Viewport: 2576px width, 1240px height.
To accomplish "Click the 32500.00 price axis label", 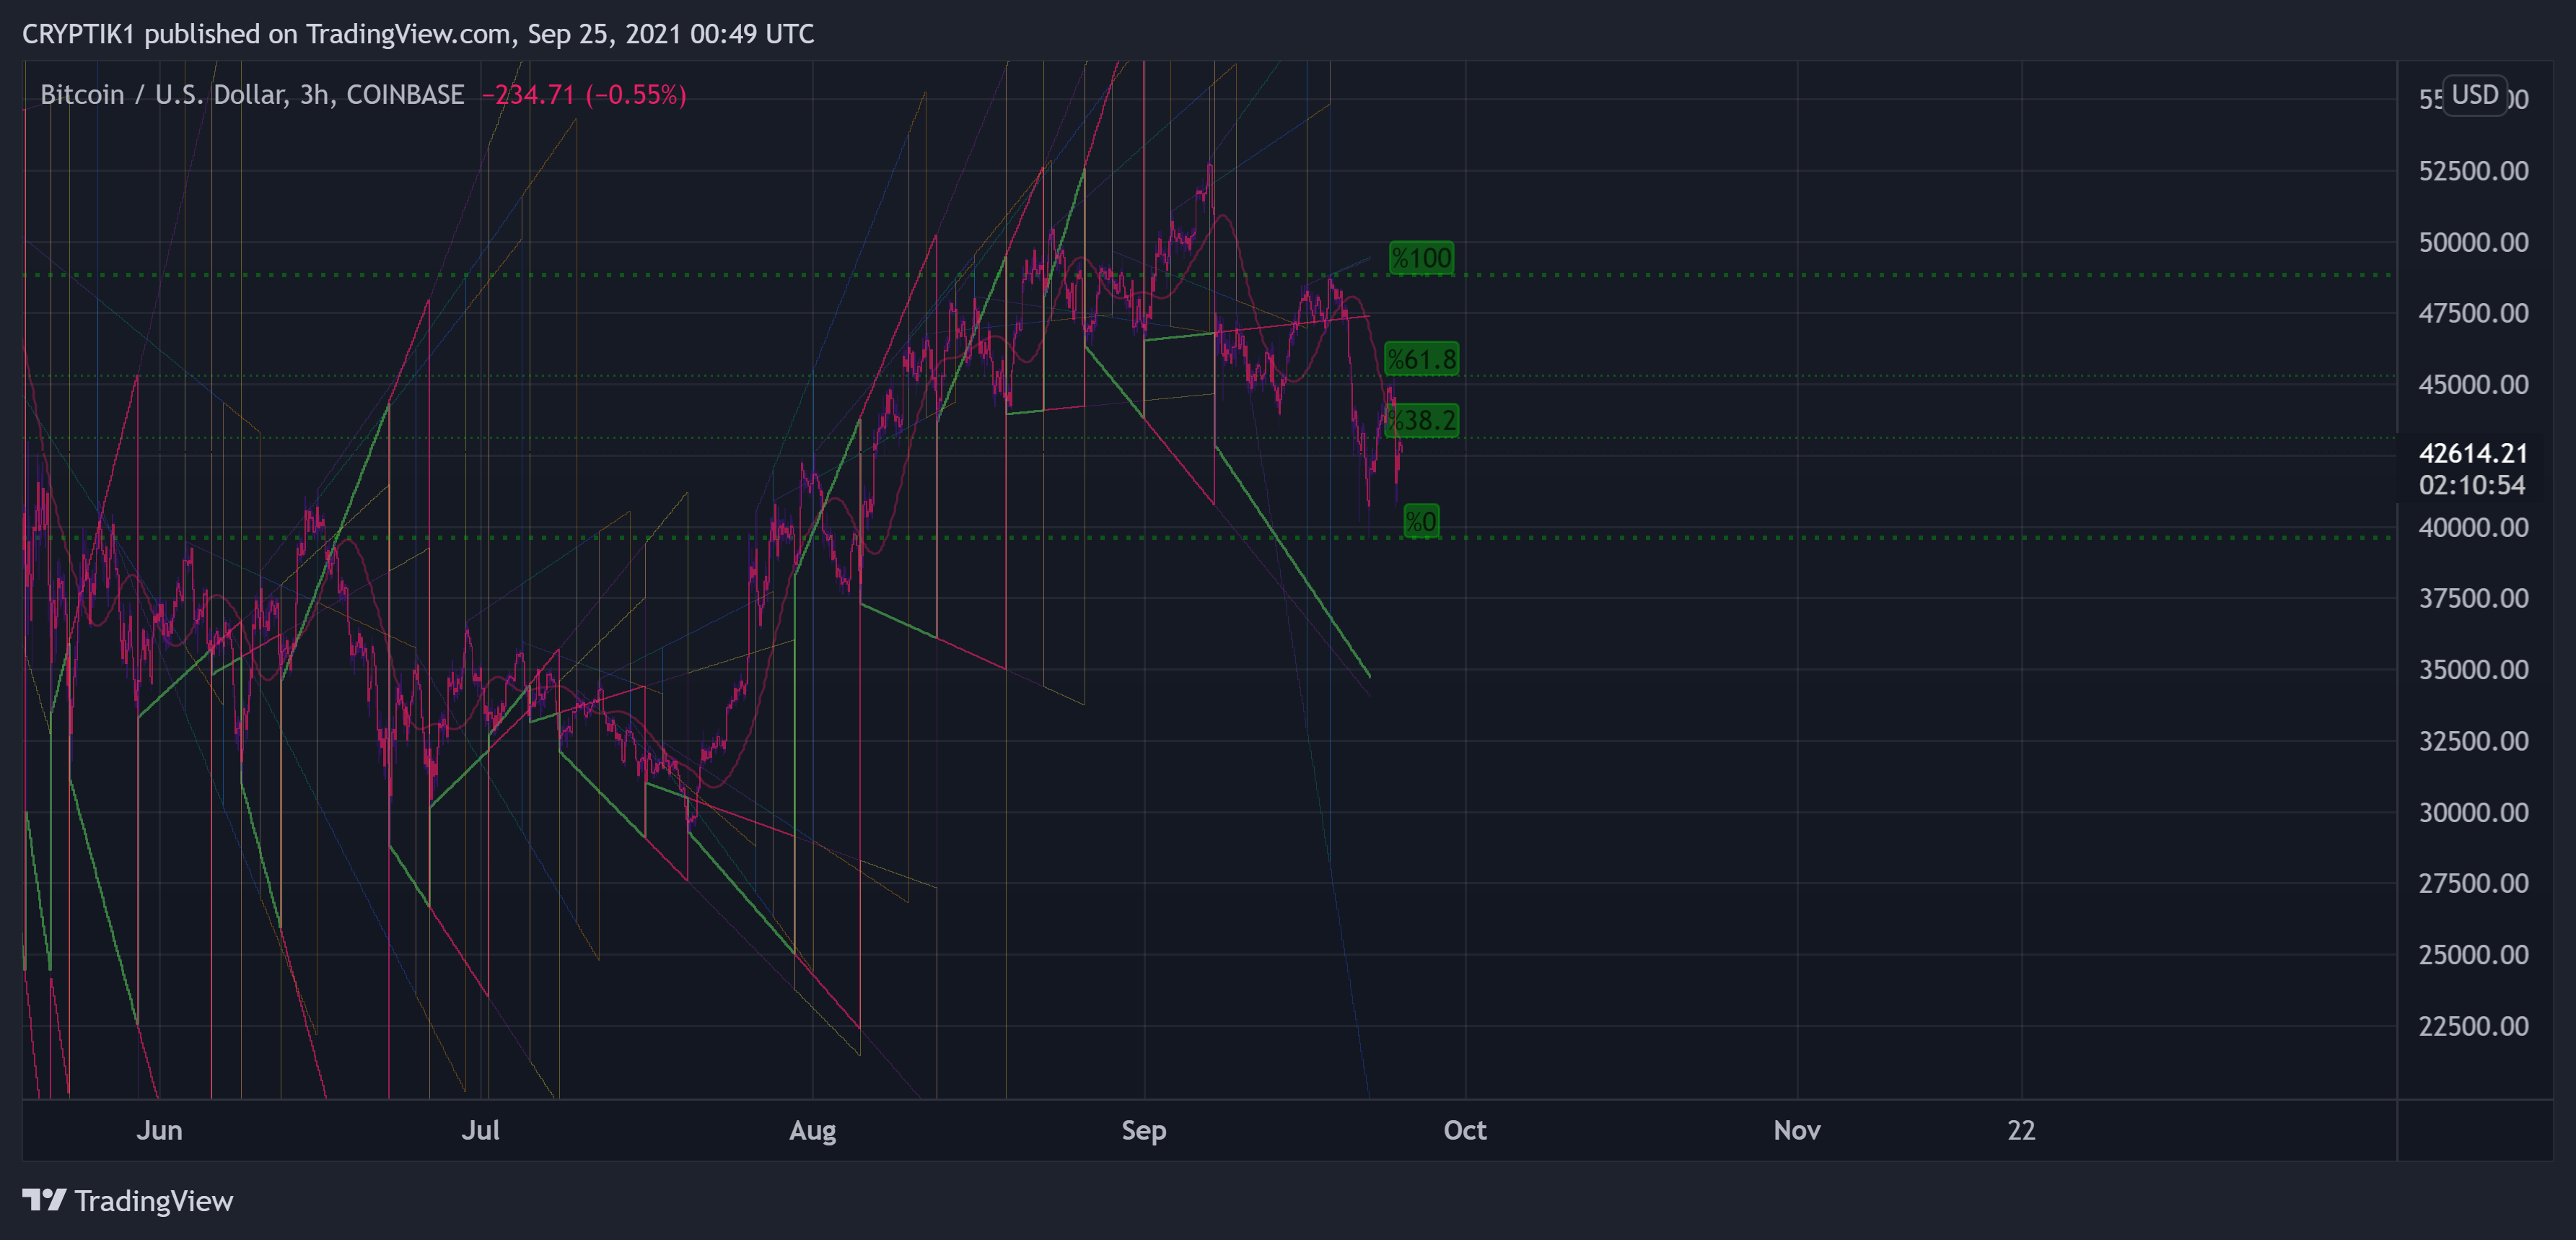I will coord(2473,741).
